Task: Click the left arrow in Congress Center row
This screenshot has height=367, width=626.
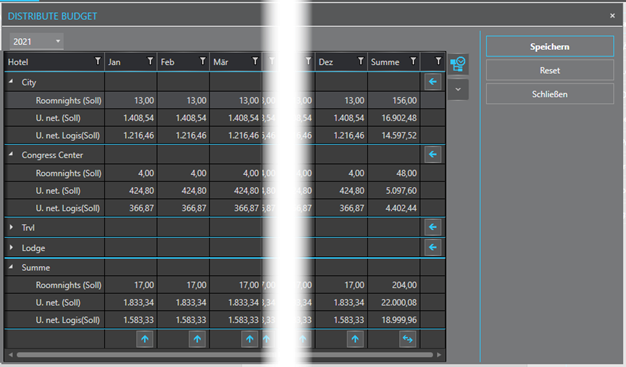Action: pos(433,155)
